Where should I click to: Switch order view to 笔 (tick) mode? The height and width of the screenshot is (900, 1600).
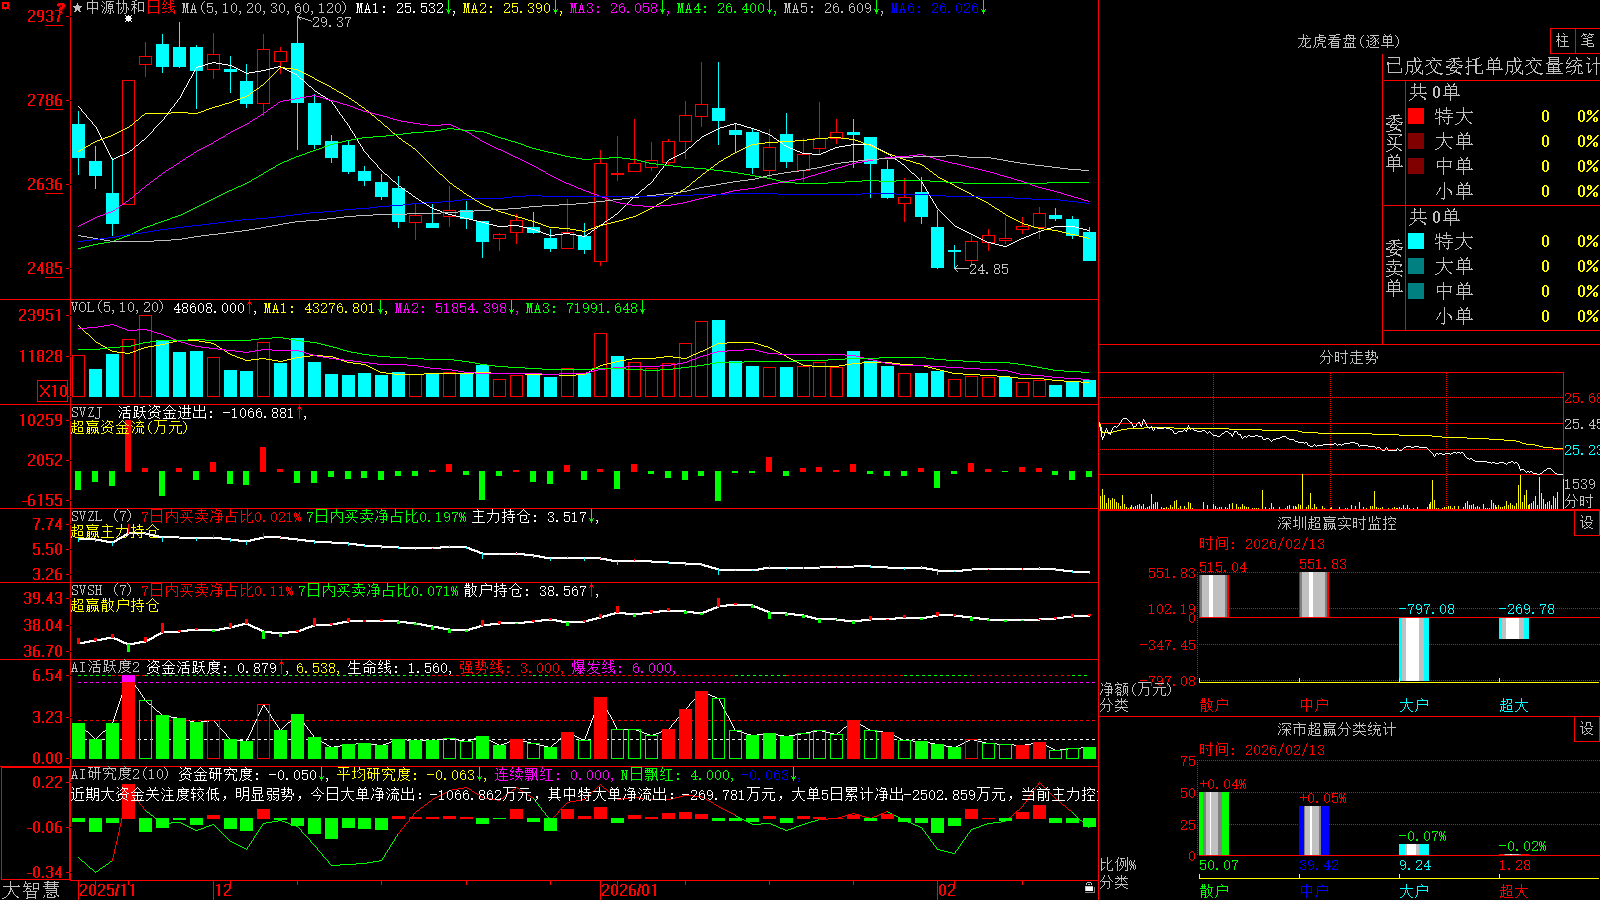[x=1587, y=40]
